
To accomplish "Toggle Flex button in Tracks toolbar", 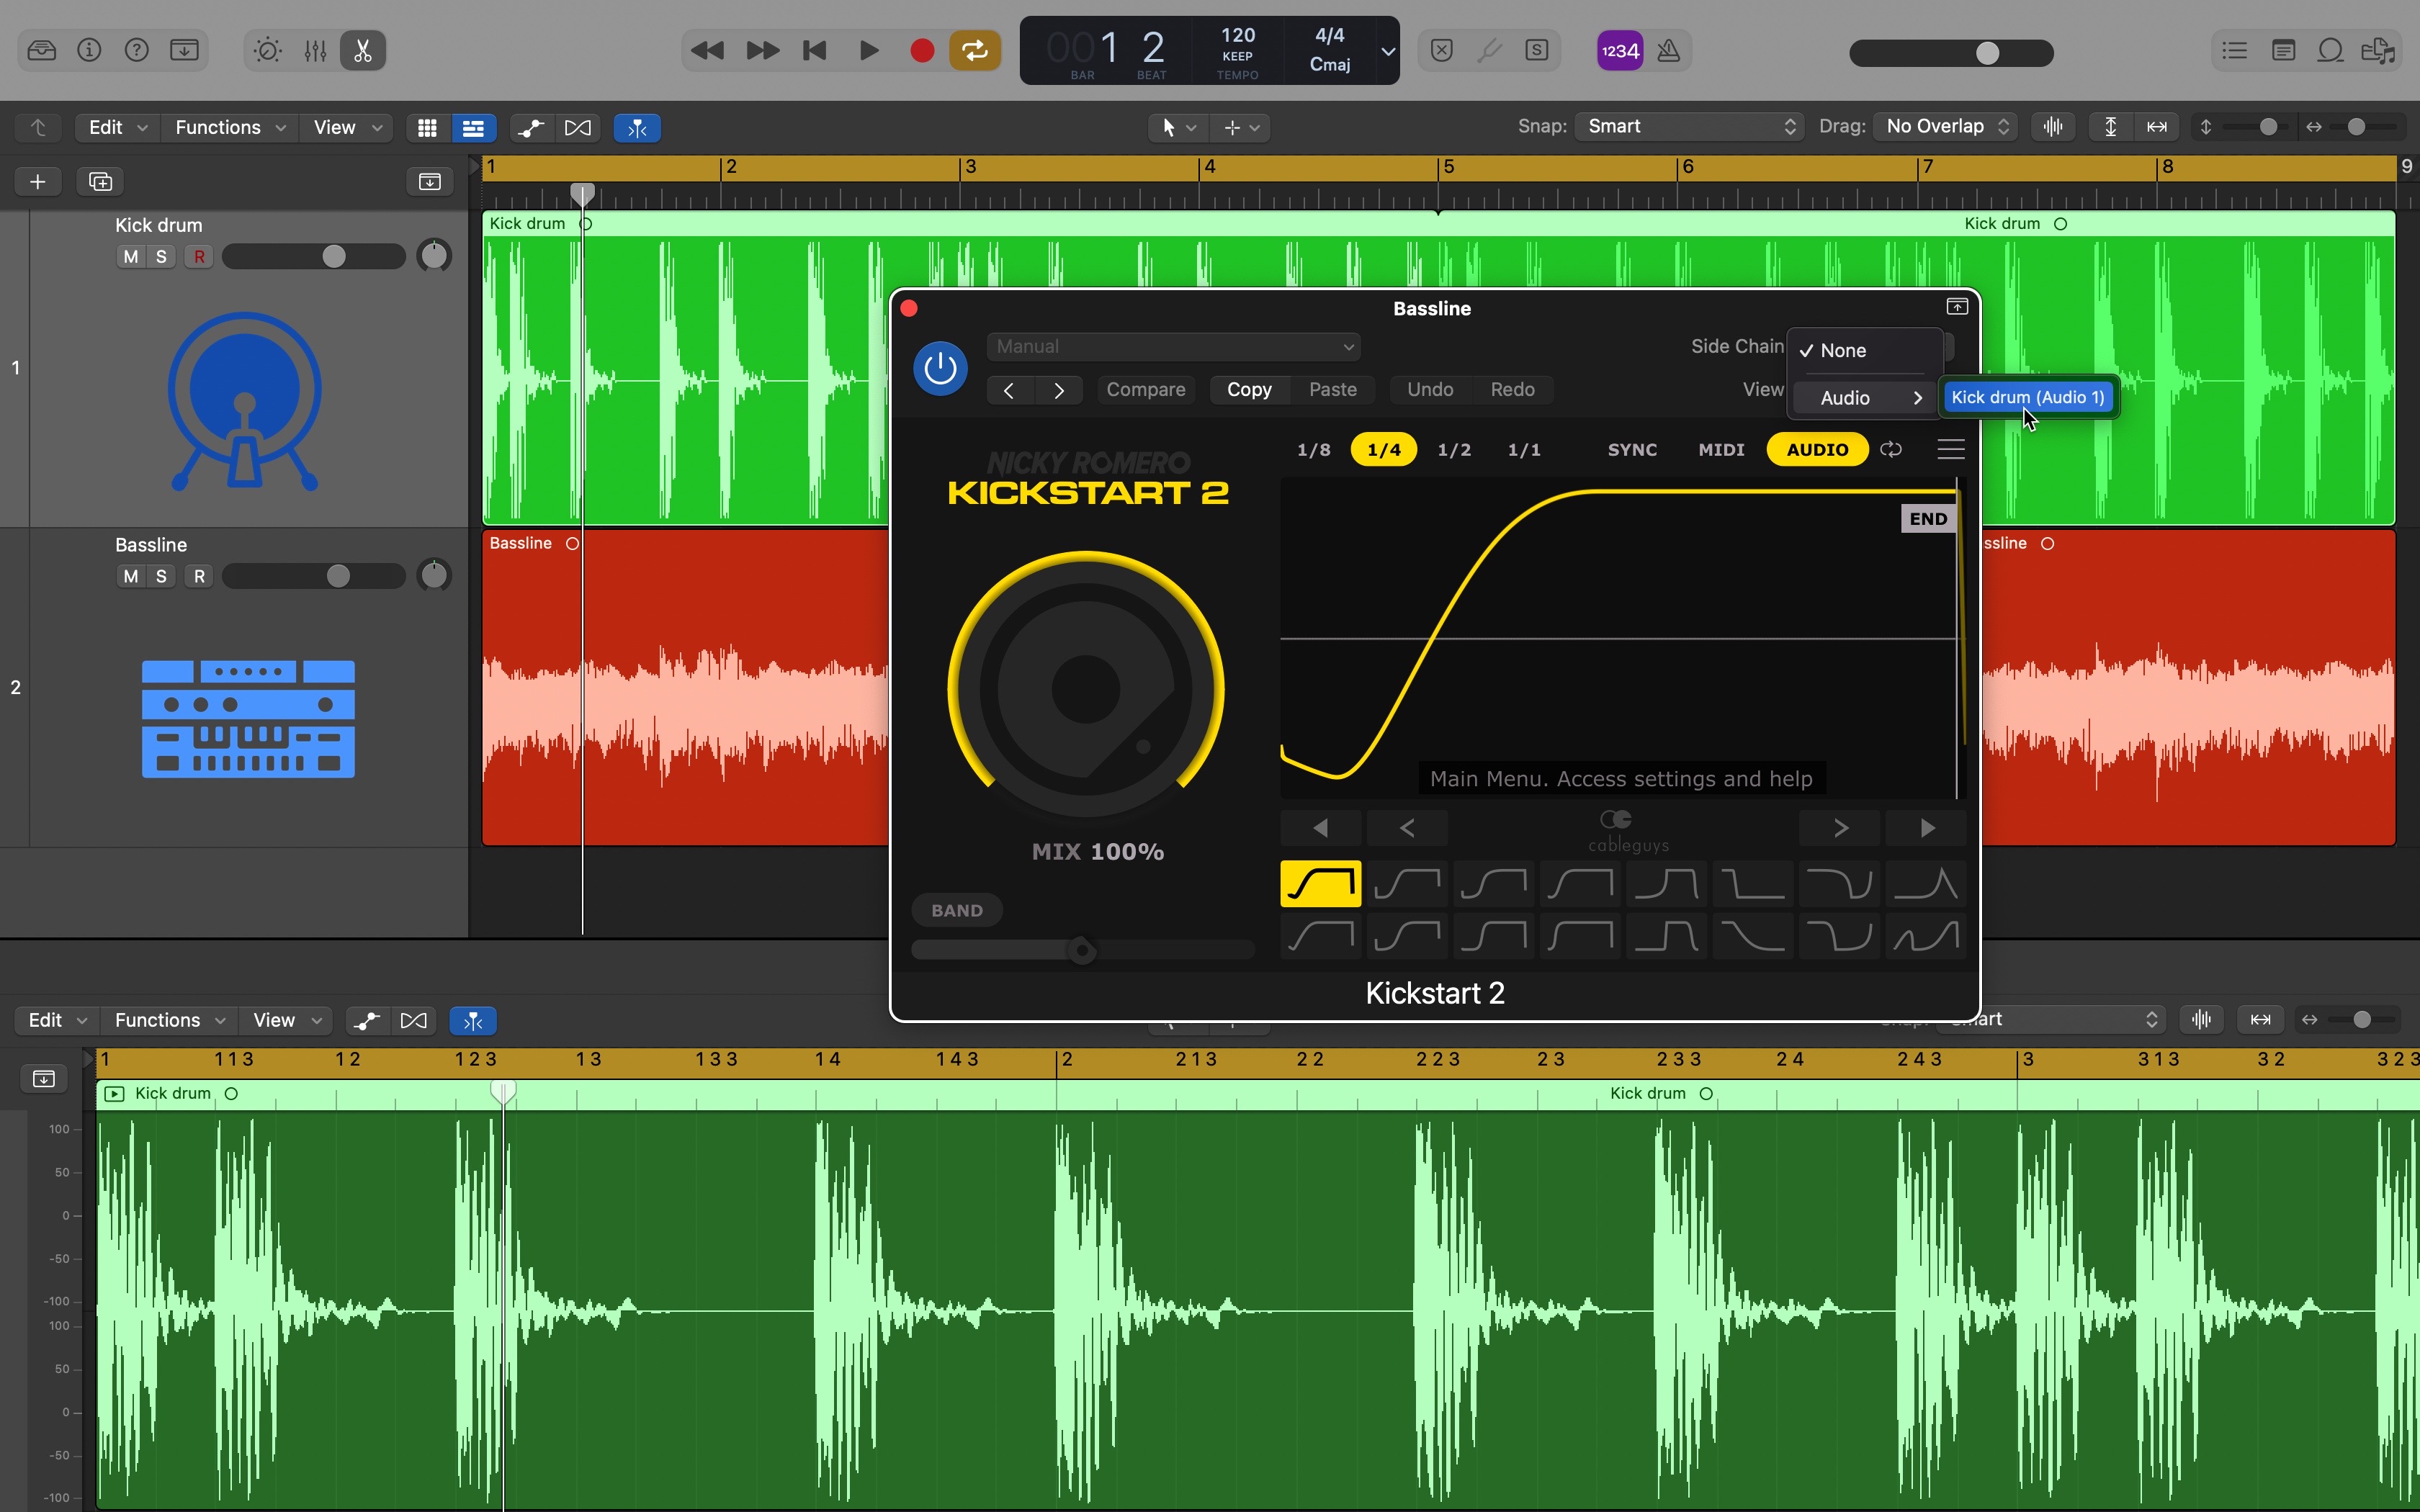I will (x=578, y=128).
